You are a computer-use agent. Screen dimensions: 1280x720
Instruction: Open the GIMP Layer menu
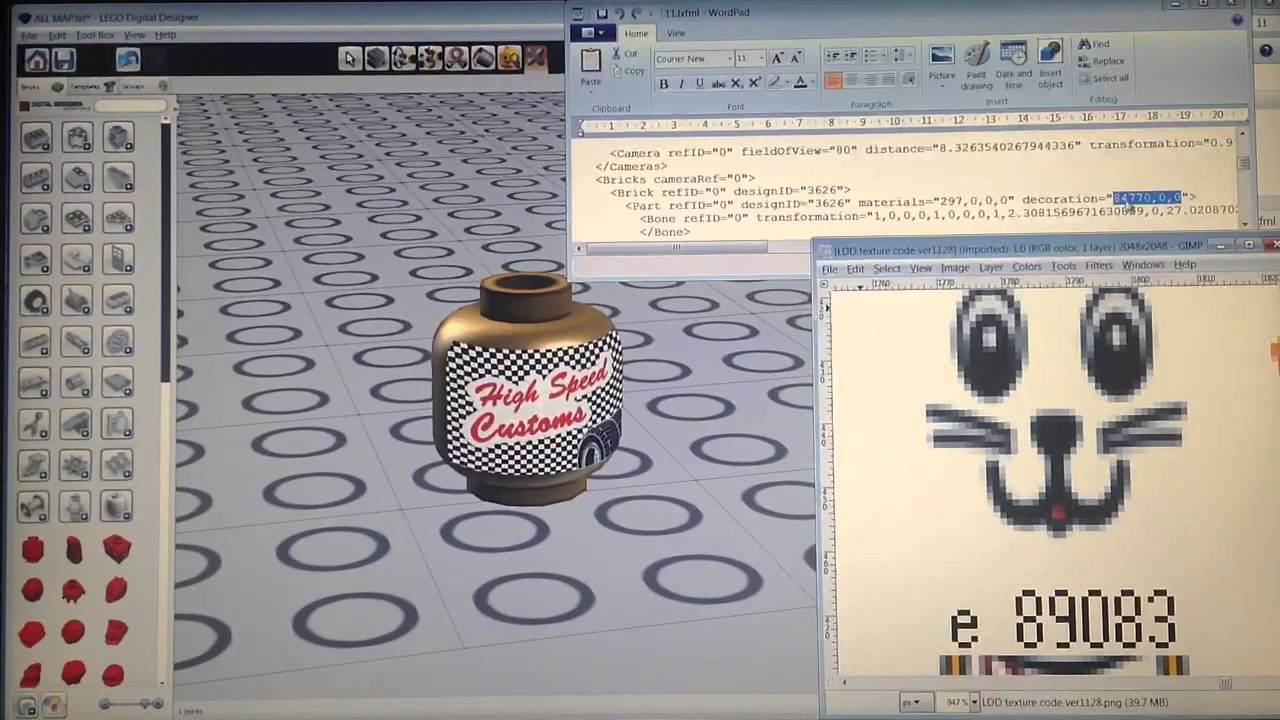[x=991, y=268]
